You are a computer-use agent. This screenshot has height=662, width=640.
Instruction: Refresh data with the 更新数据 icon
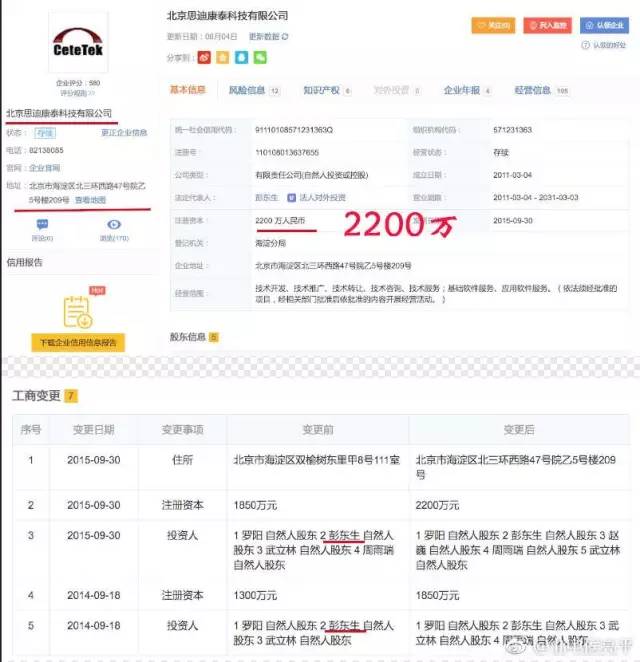[285, 37]
